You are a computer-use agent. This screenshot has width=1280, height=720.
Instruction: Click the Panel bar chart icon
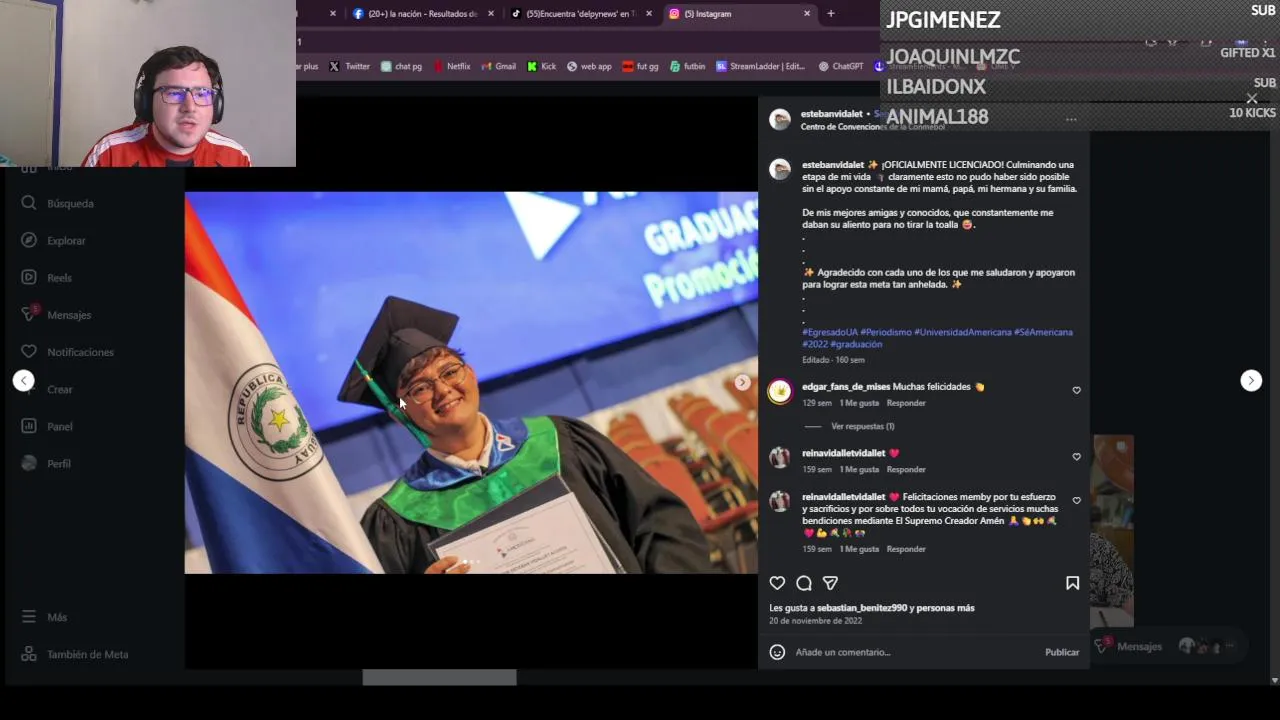tap(29, 426)
